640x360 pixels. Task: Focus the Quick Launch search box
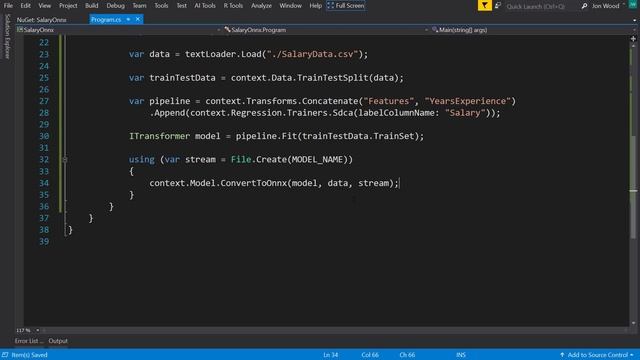(x=540, y=6)
